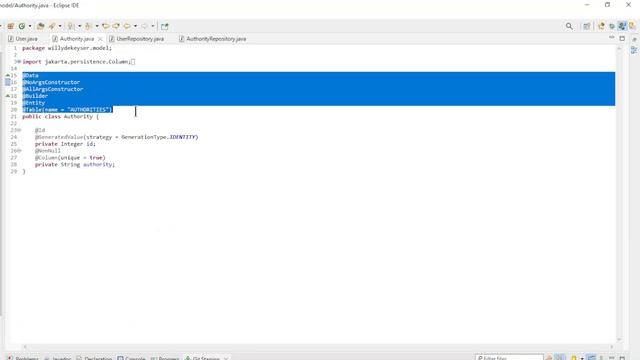Minimize the editor area
The width and height of the screenshot is (640, 360).
coord(611,38)
